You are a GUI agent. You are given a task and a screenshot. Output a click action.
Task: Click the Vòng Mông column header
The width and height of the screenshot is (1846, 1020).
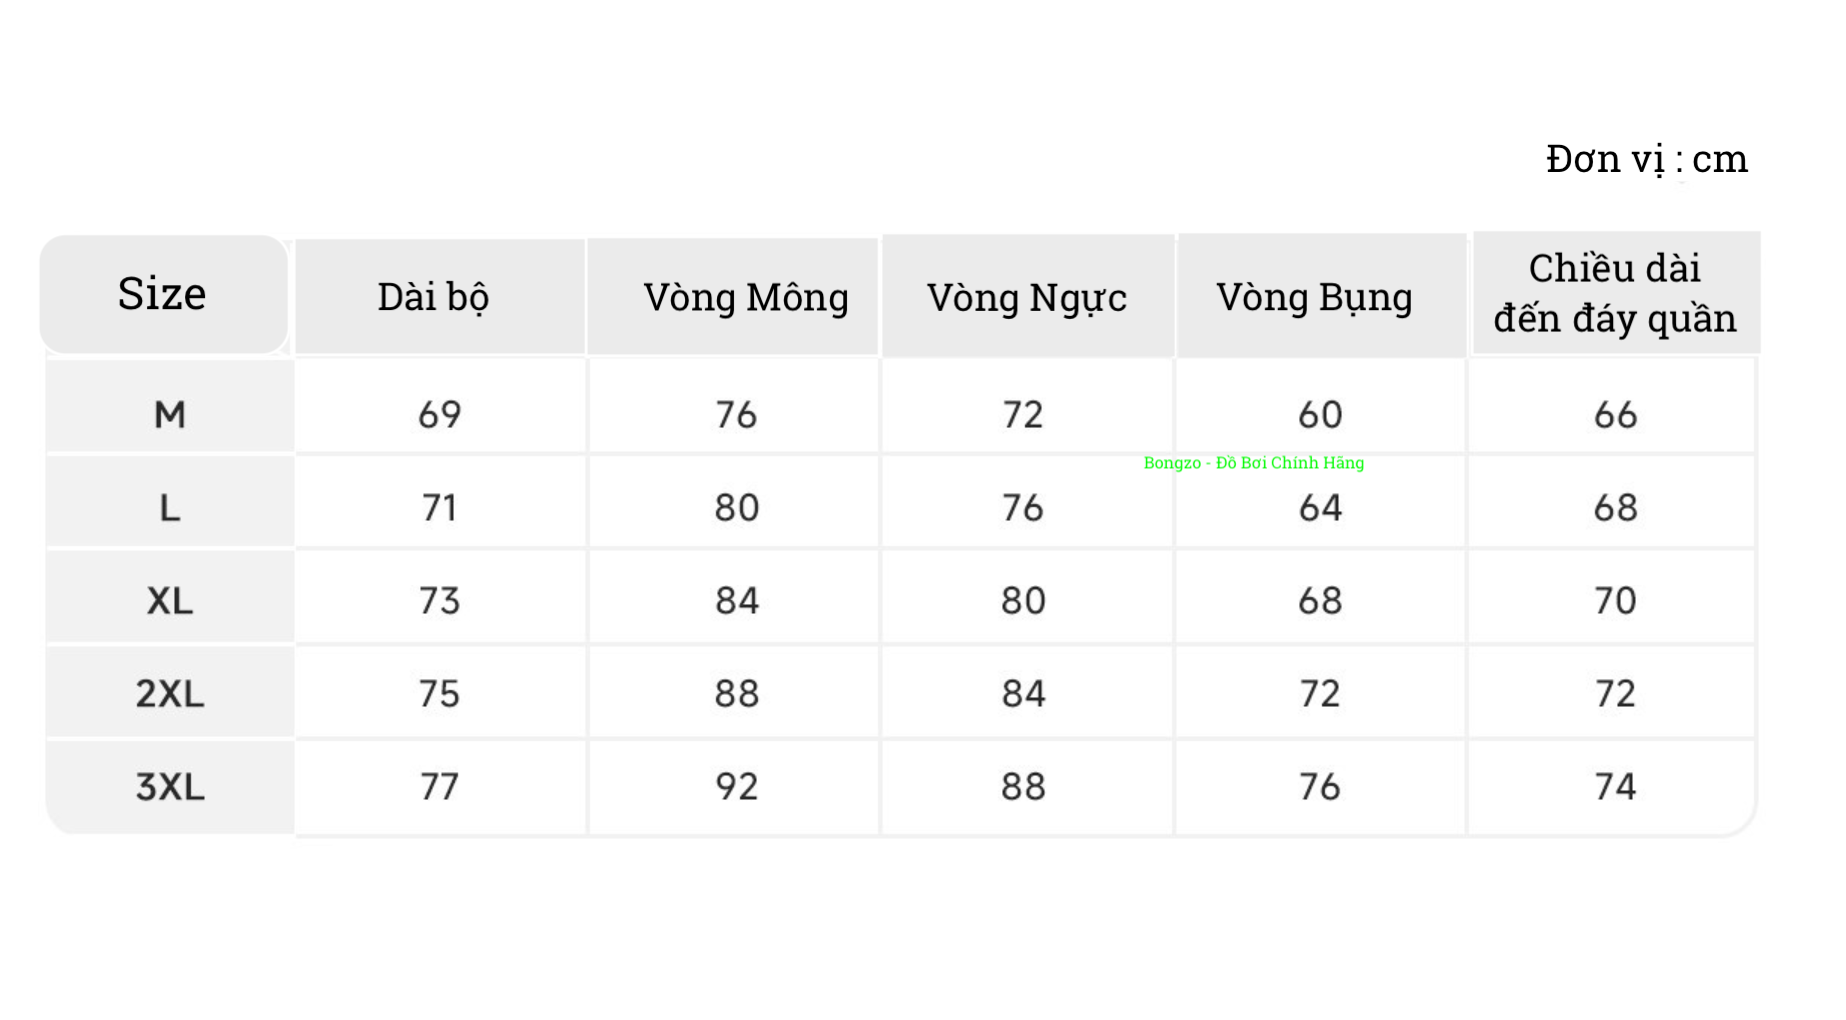746,297
